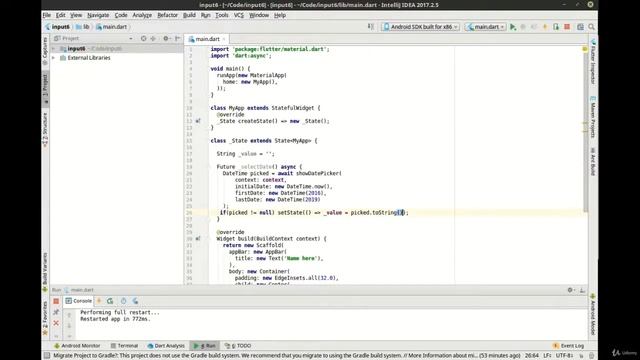The image size is (640, 360).
Task: Click hot reload lightning icon in Run panel
Action: pos(99,301)
